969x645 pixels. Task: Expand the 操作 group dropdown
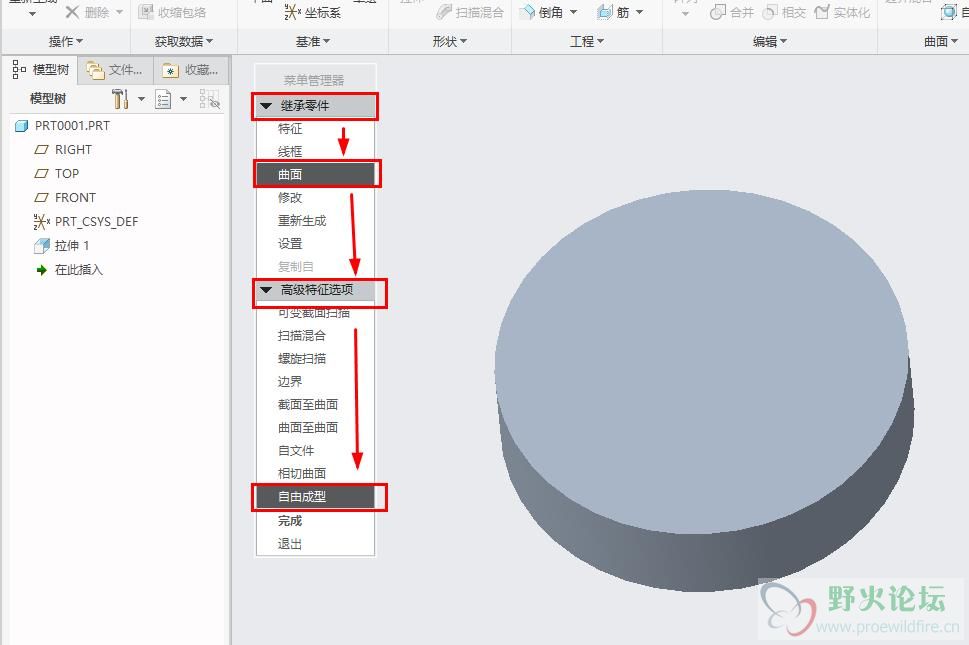[x=66, y=41]
